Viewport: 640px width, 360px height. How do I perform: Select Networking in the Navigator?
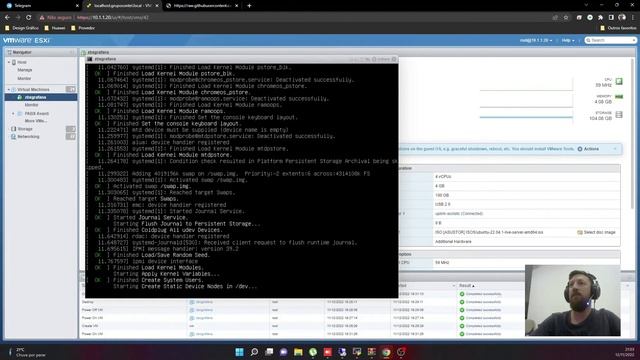(x=28, y=137)
